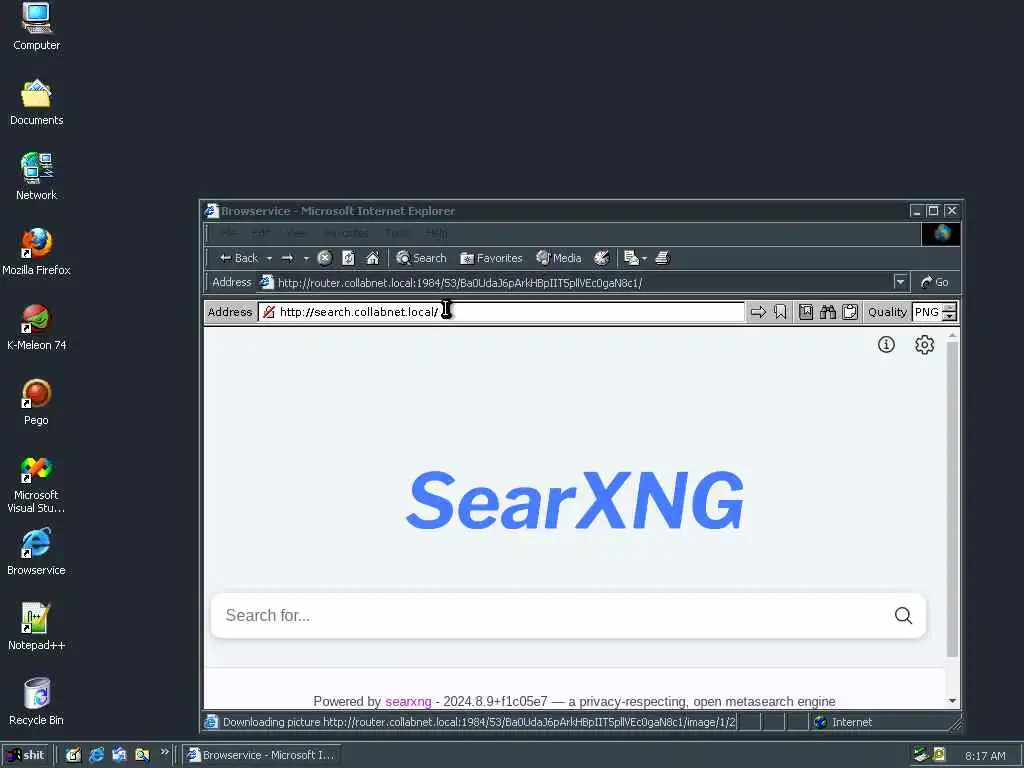
Task: Click the 8:17 AM taskbar clock
Action: [985, 756]
